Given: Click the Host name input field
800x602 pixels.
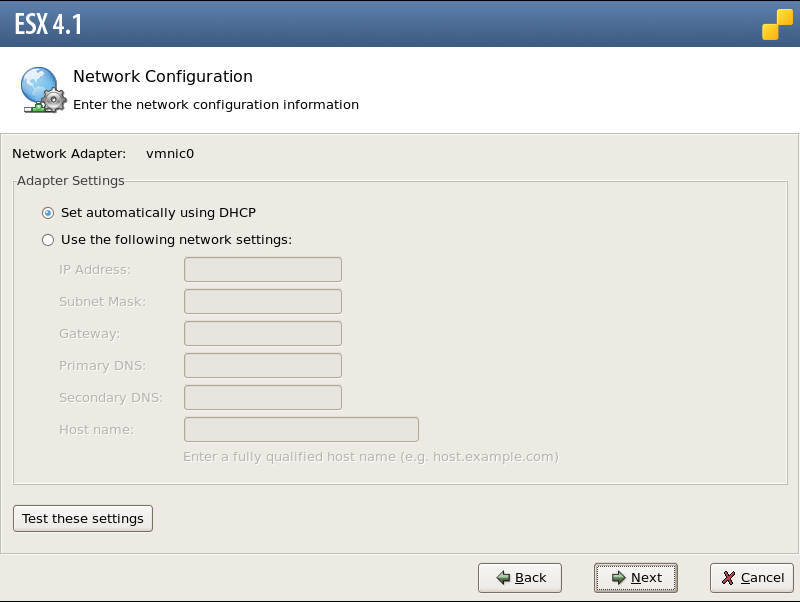Looking at the screenshot, I should pos(302,430).
